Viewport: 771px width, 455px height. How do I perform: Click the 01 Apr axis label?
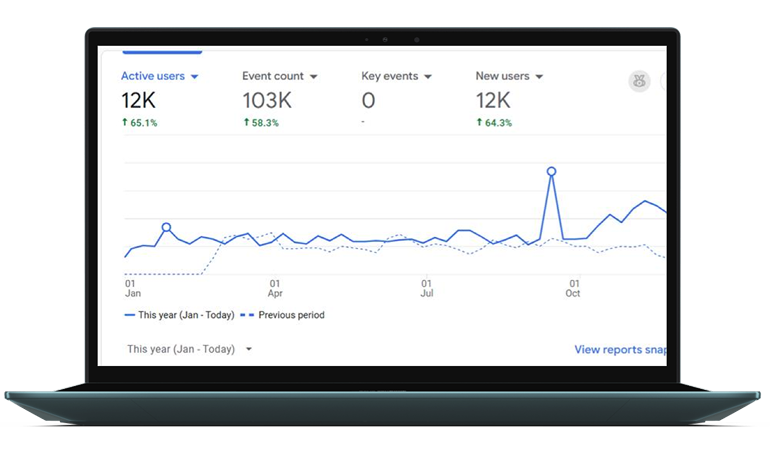[x=274, y=288]
